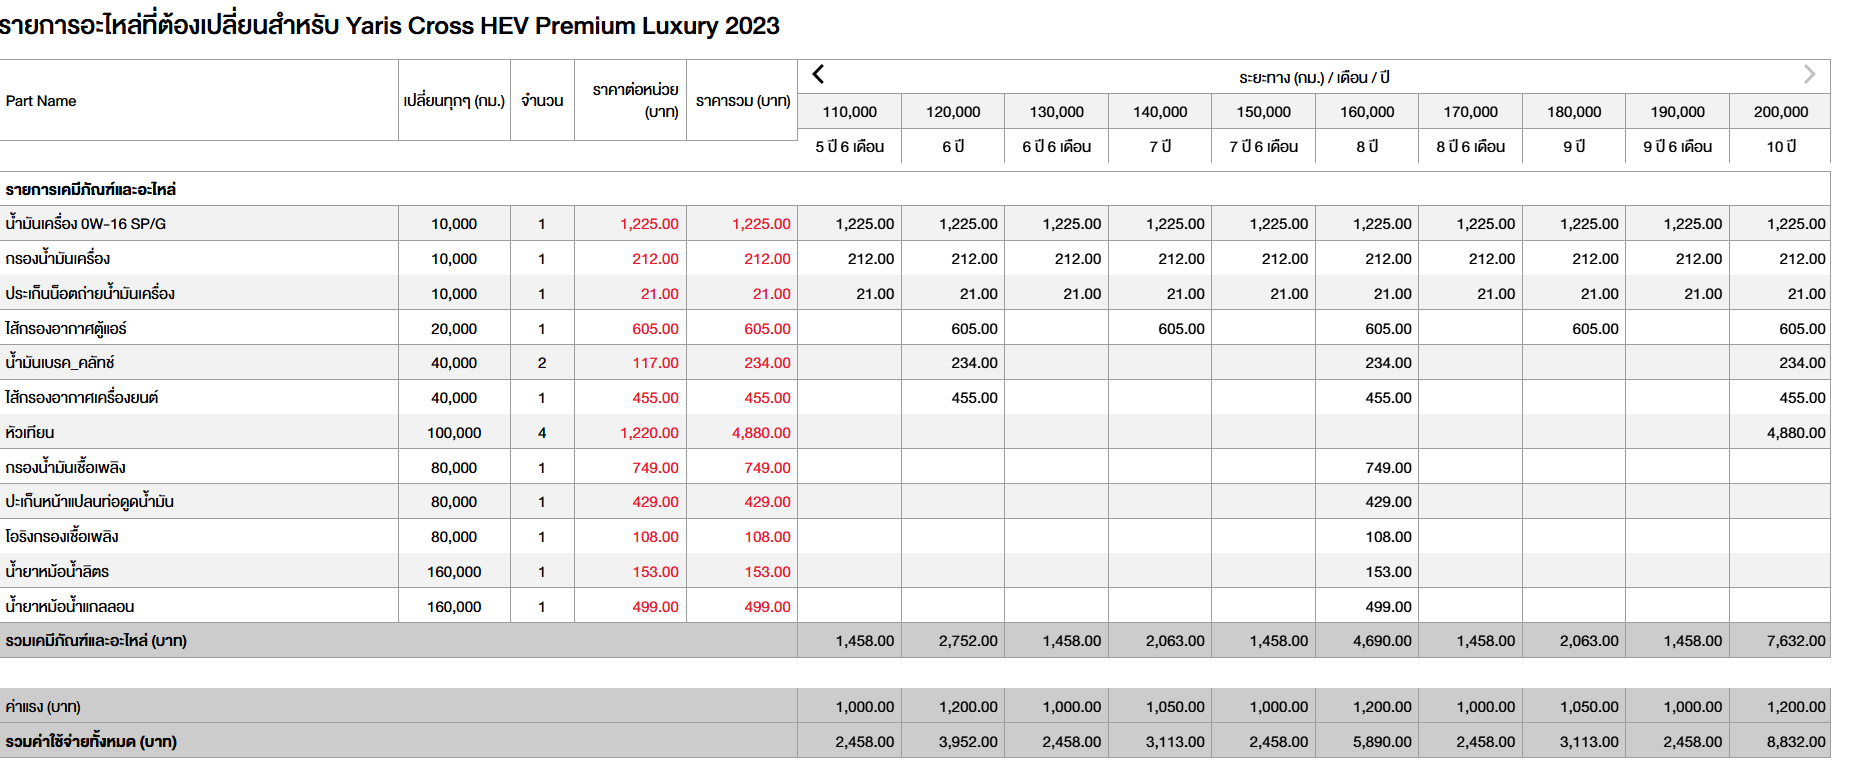
Task: Select the 110,000 km column header
Action: click(850, 112)
